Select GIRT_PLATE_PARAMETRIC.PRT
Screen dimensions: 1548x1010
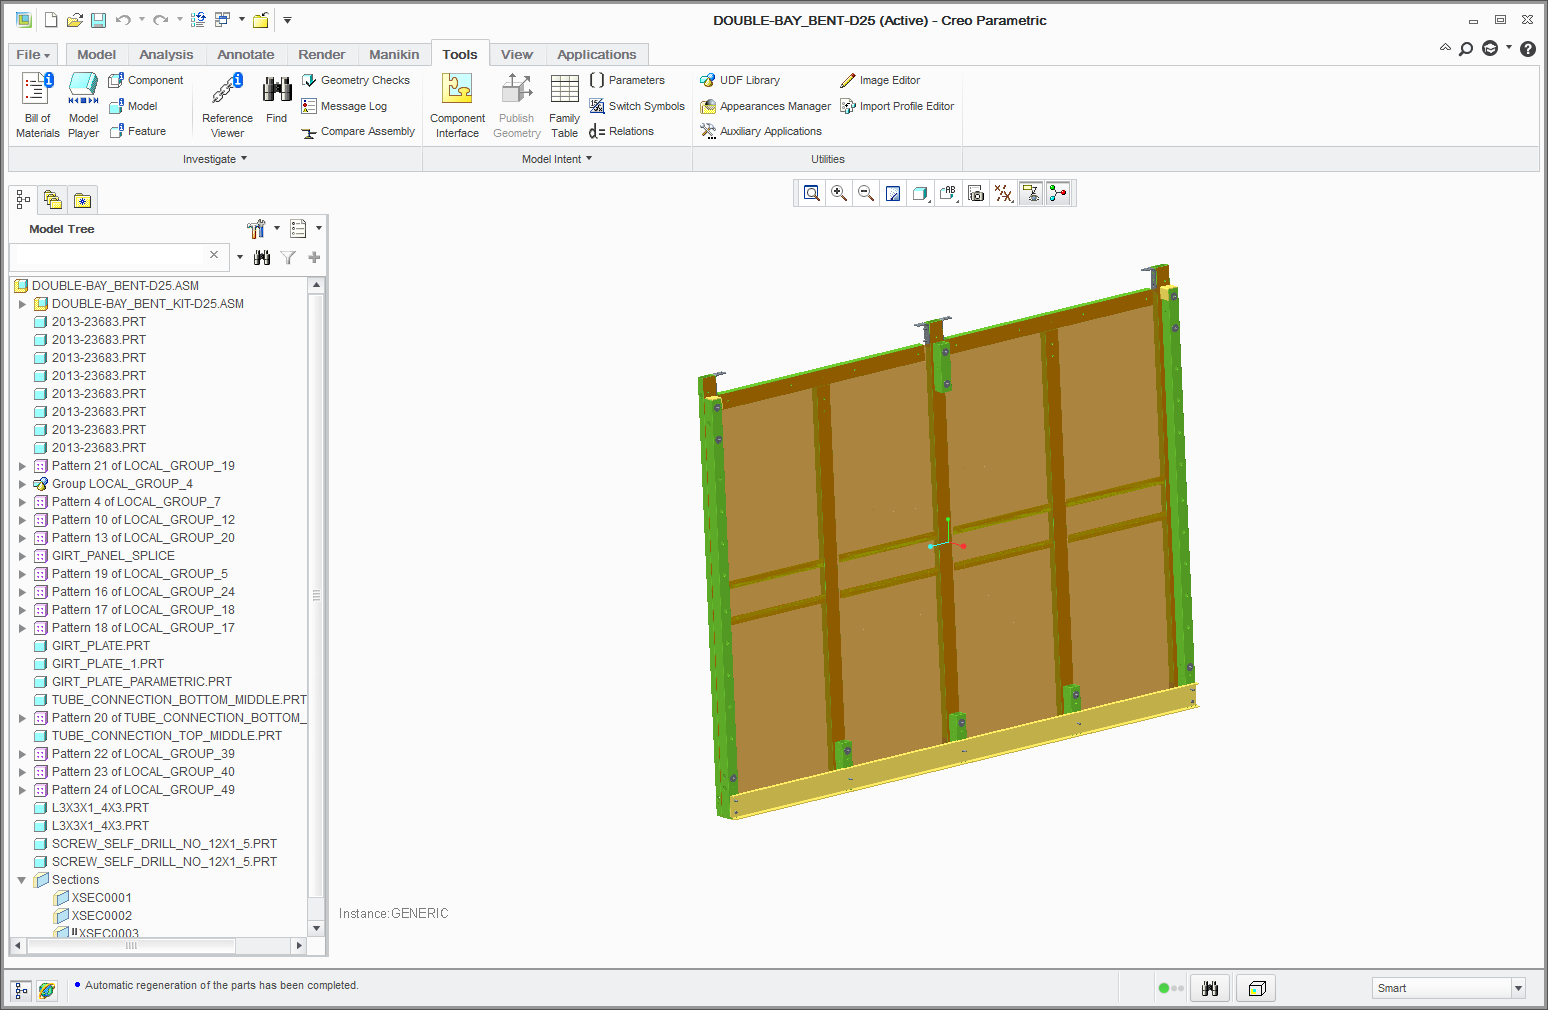(141, 682)
